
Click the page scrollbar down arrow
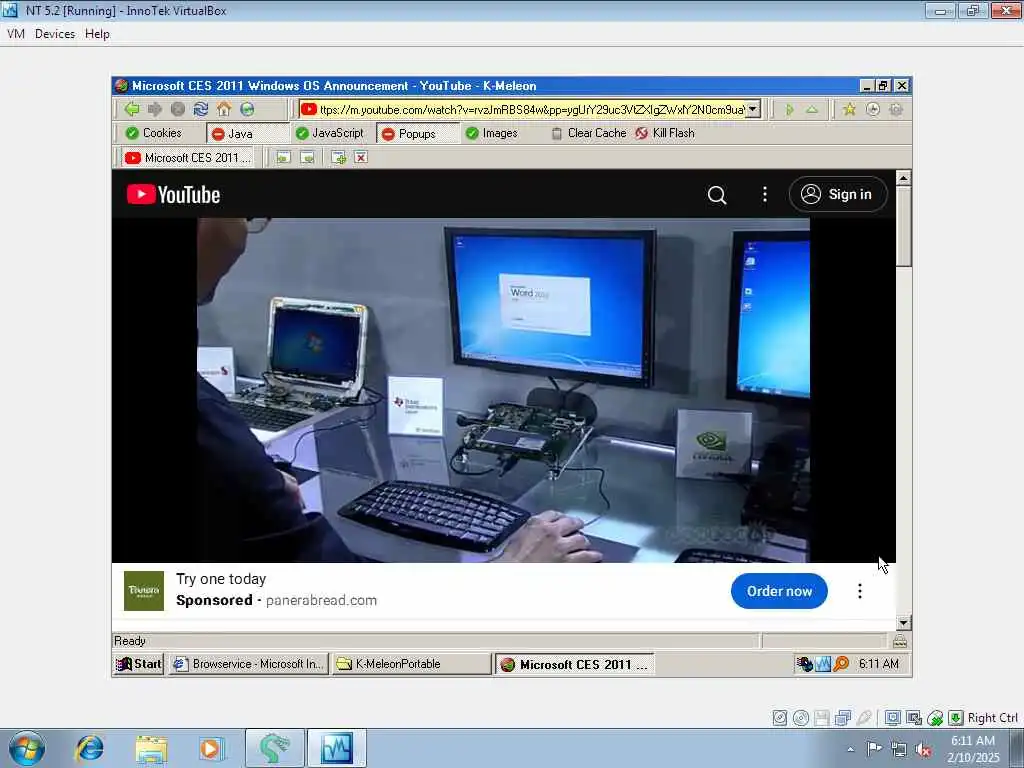coord(903,623)
